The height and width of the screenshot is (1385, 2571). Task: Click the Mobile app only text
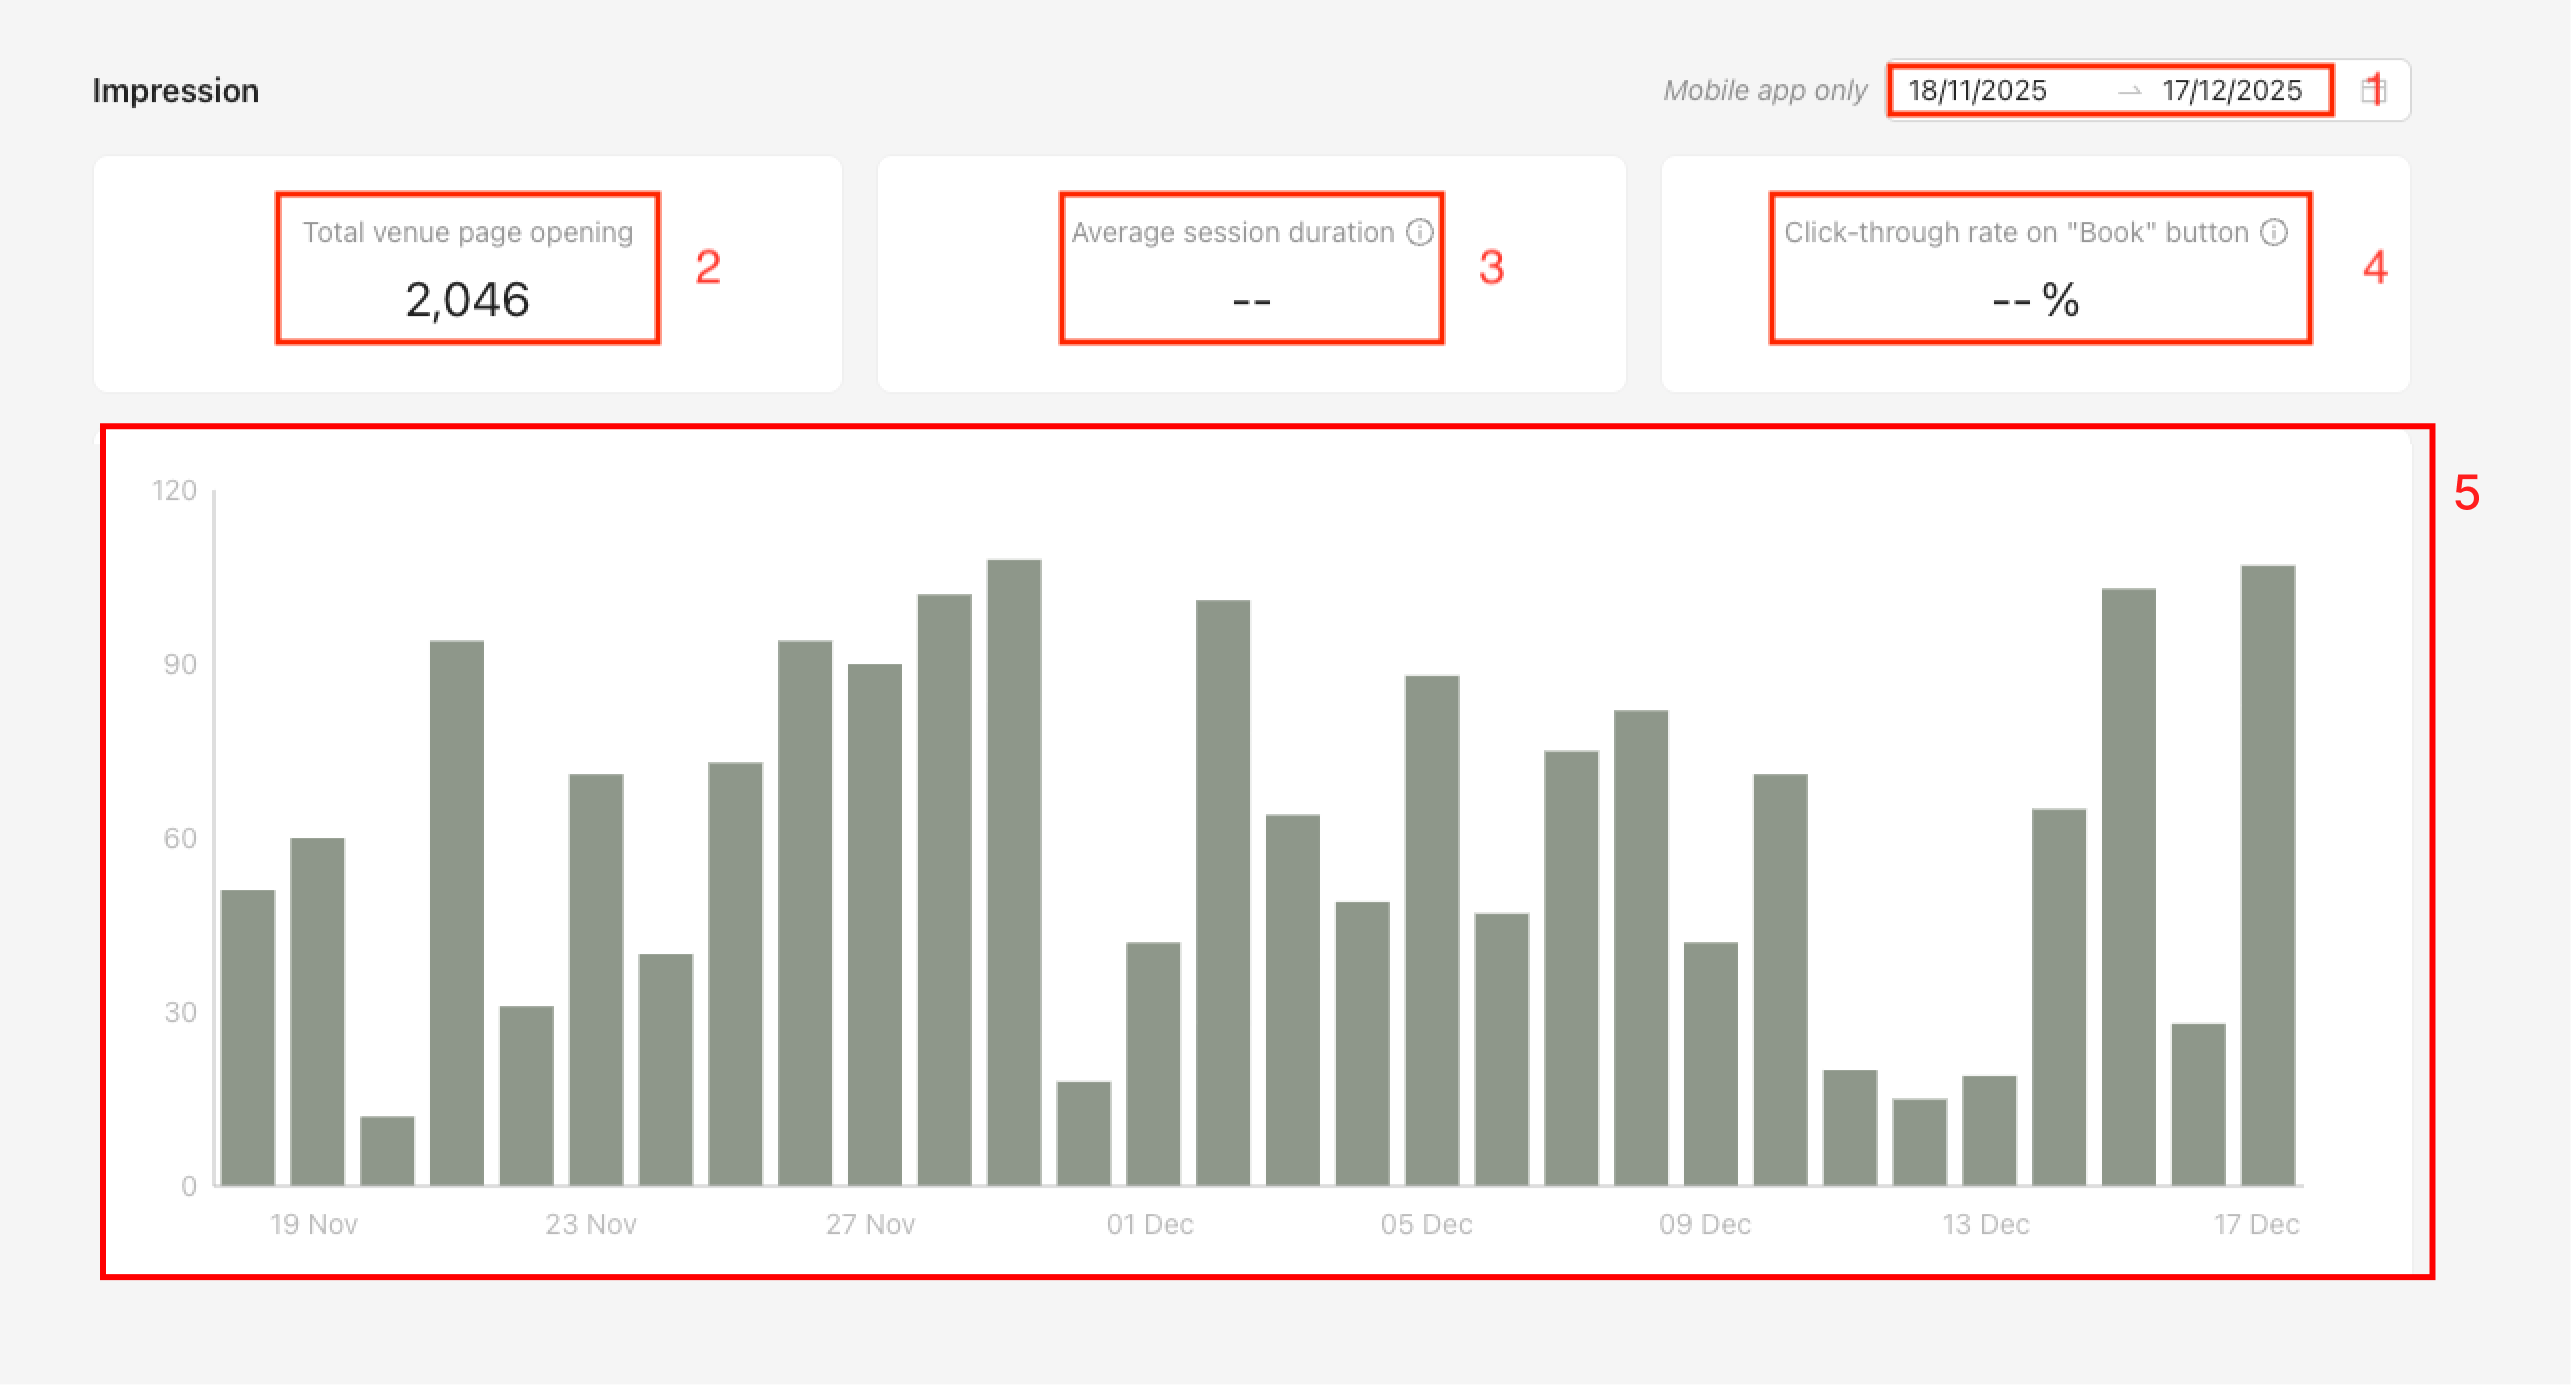[1764, 90]
